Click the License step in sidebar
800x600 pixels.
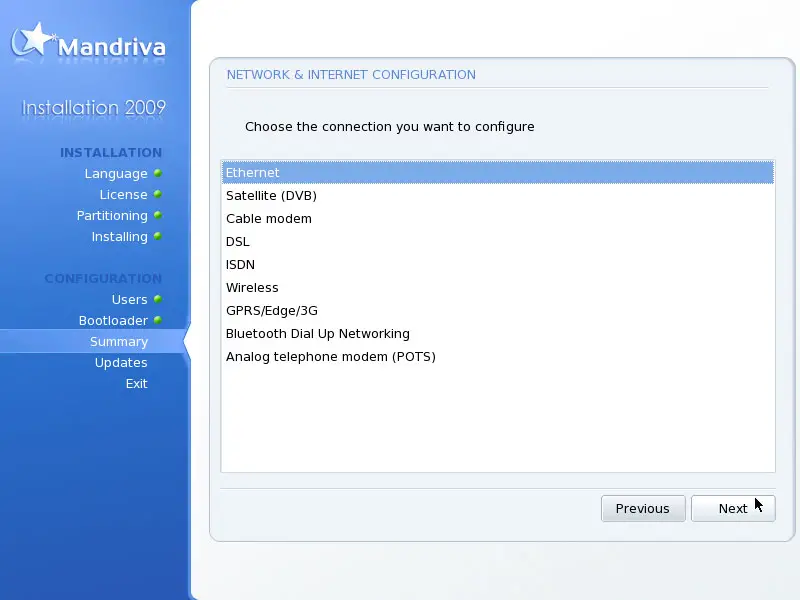123,194
